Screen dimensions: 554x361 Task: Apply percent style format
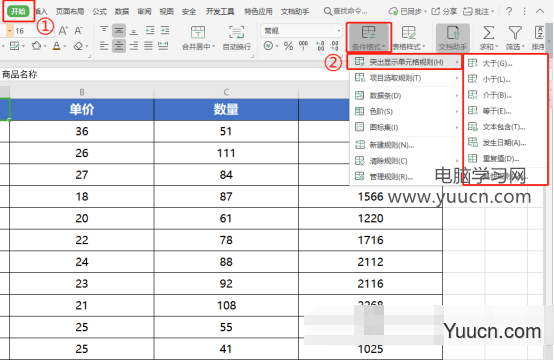pos(288,46)
